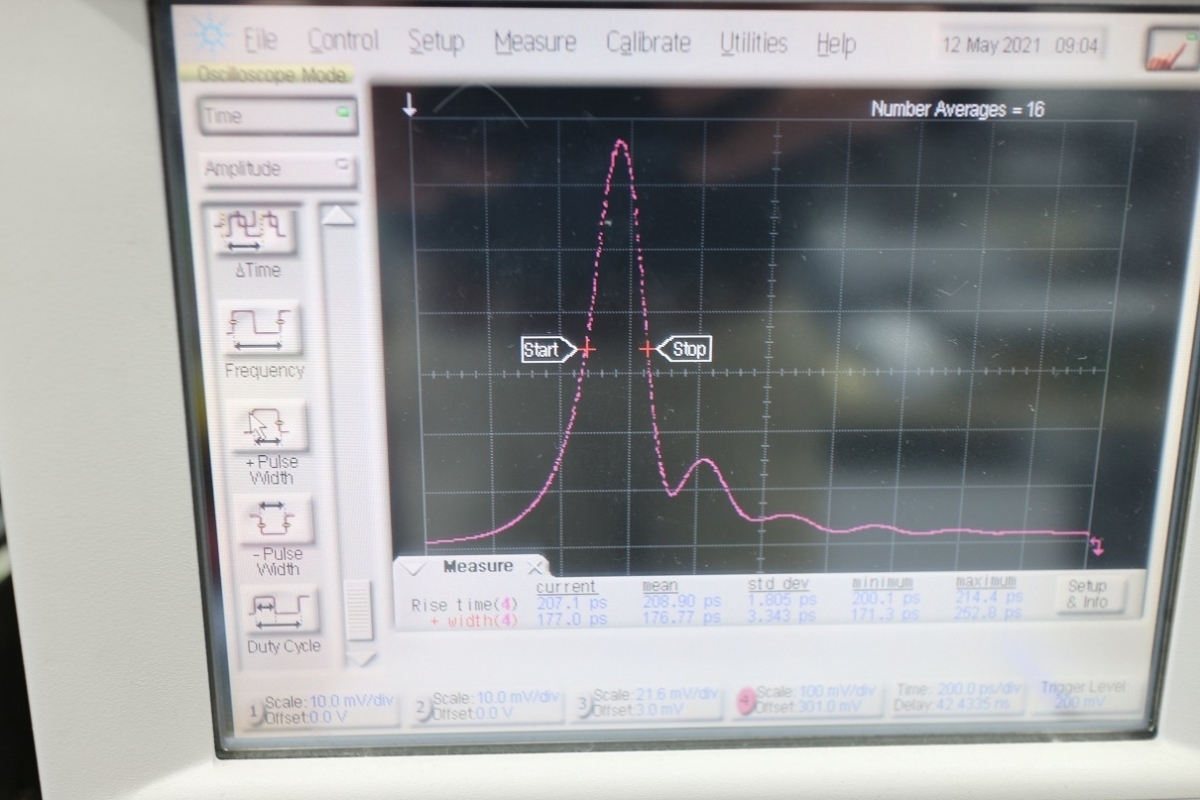Screen dimensions: 1200x800
Task: Select the Duty Cycle measurement icon
Action: (x=283, y=608)
